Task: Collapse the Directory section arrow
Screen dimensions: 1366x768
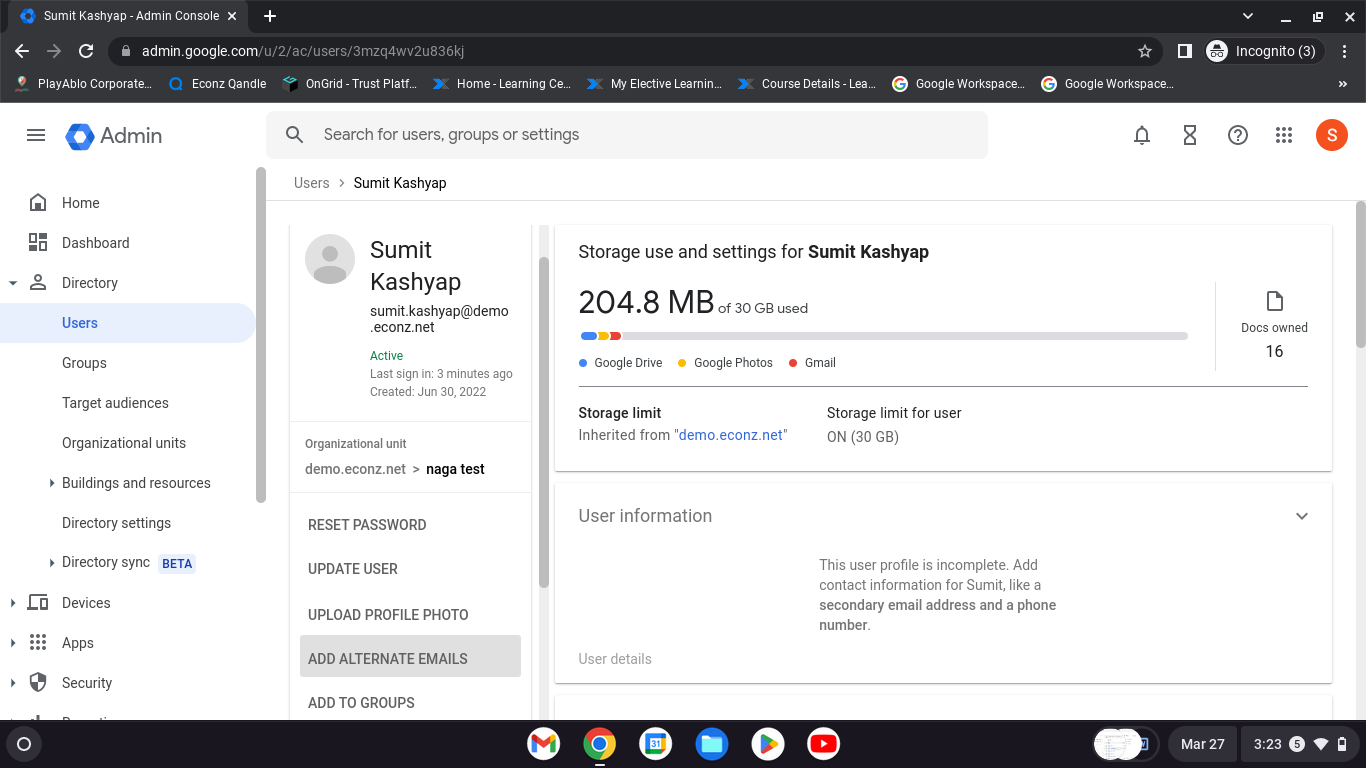Action: coord(13,283)
